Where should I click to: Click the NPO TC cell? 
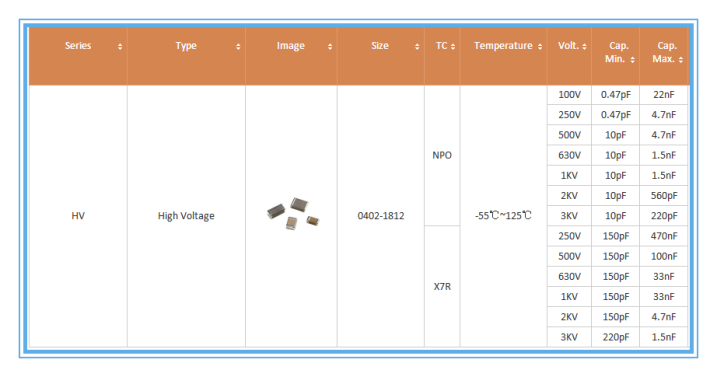442,156
